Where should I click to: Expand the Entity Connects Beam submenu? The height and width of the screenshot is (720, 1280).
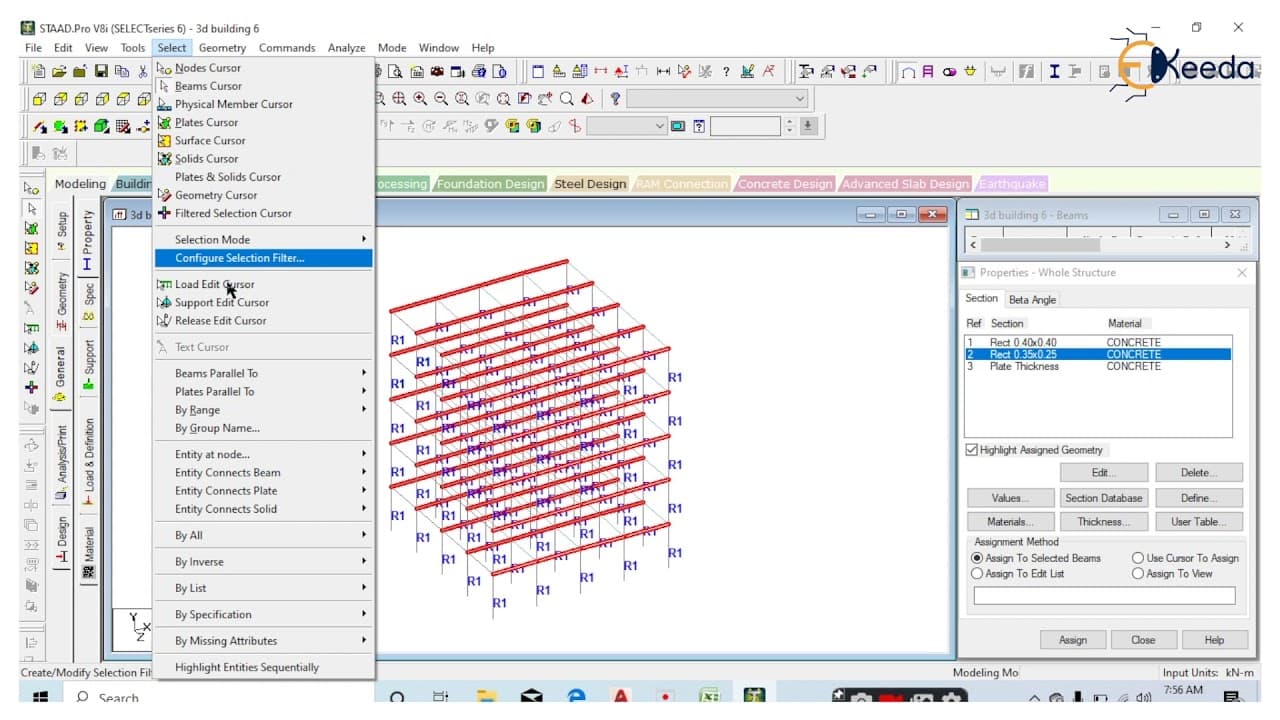tap(264, 472)
